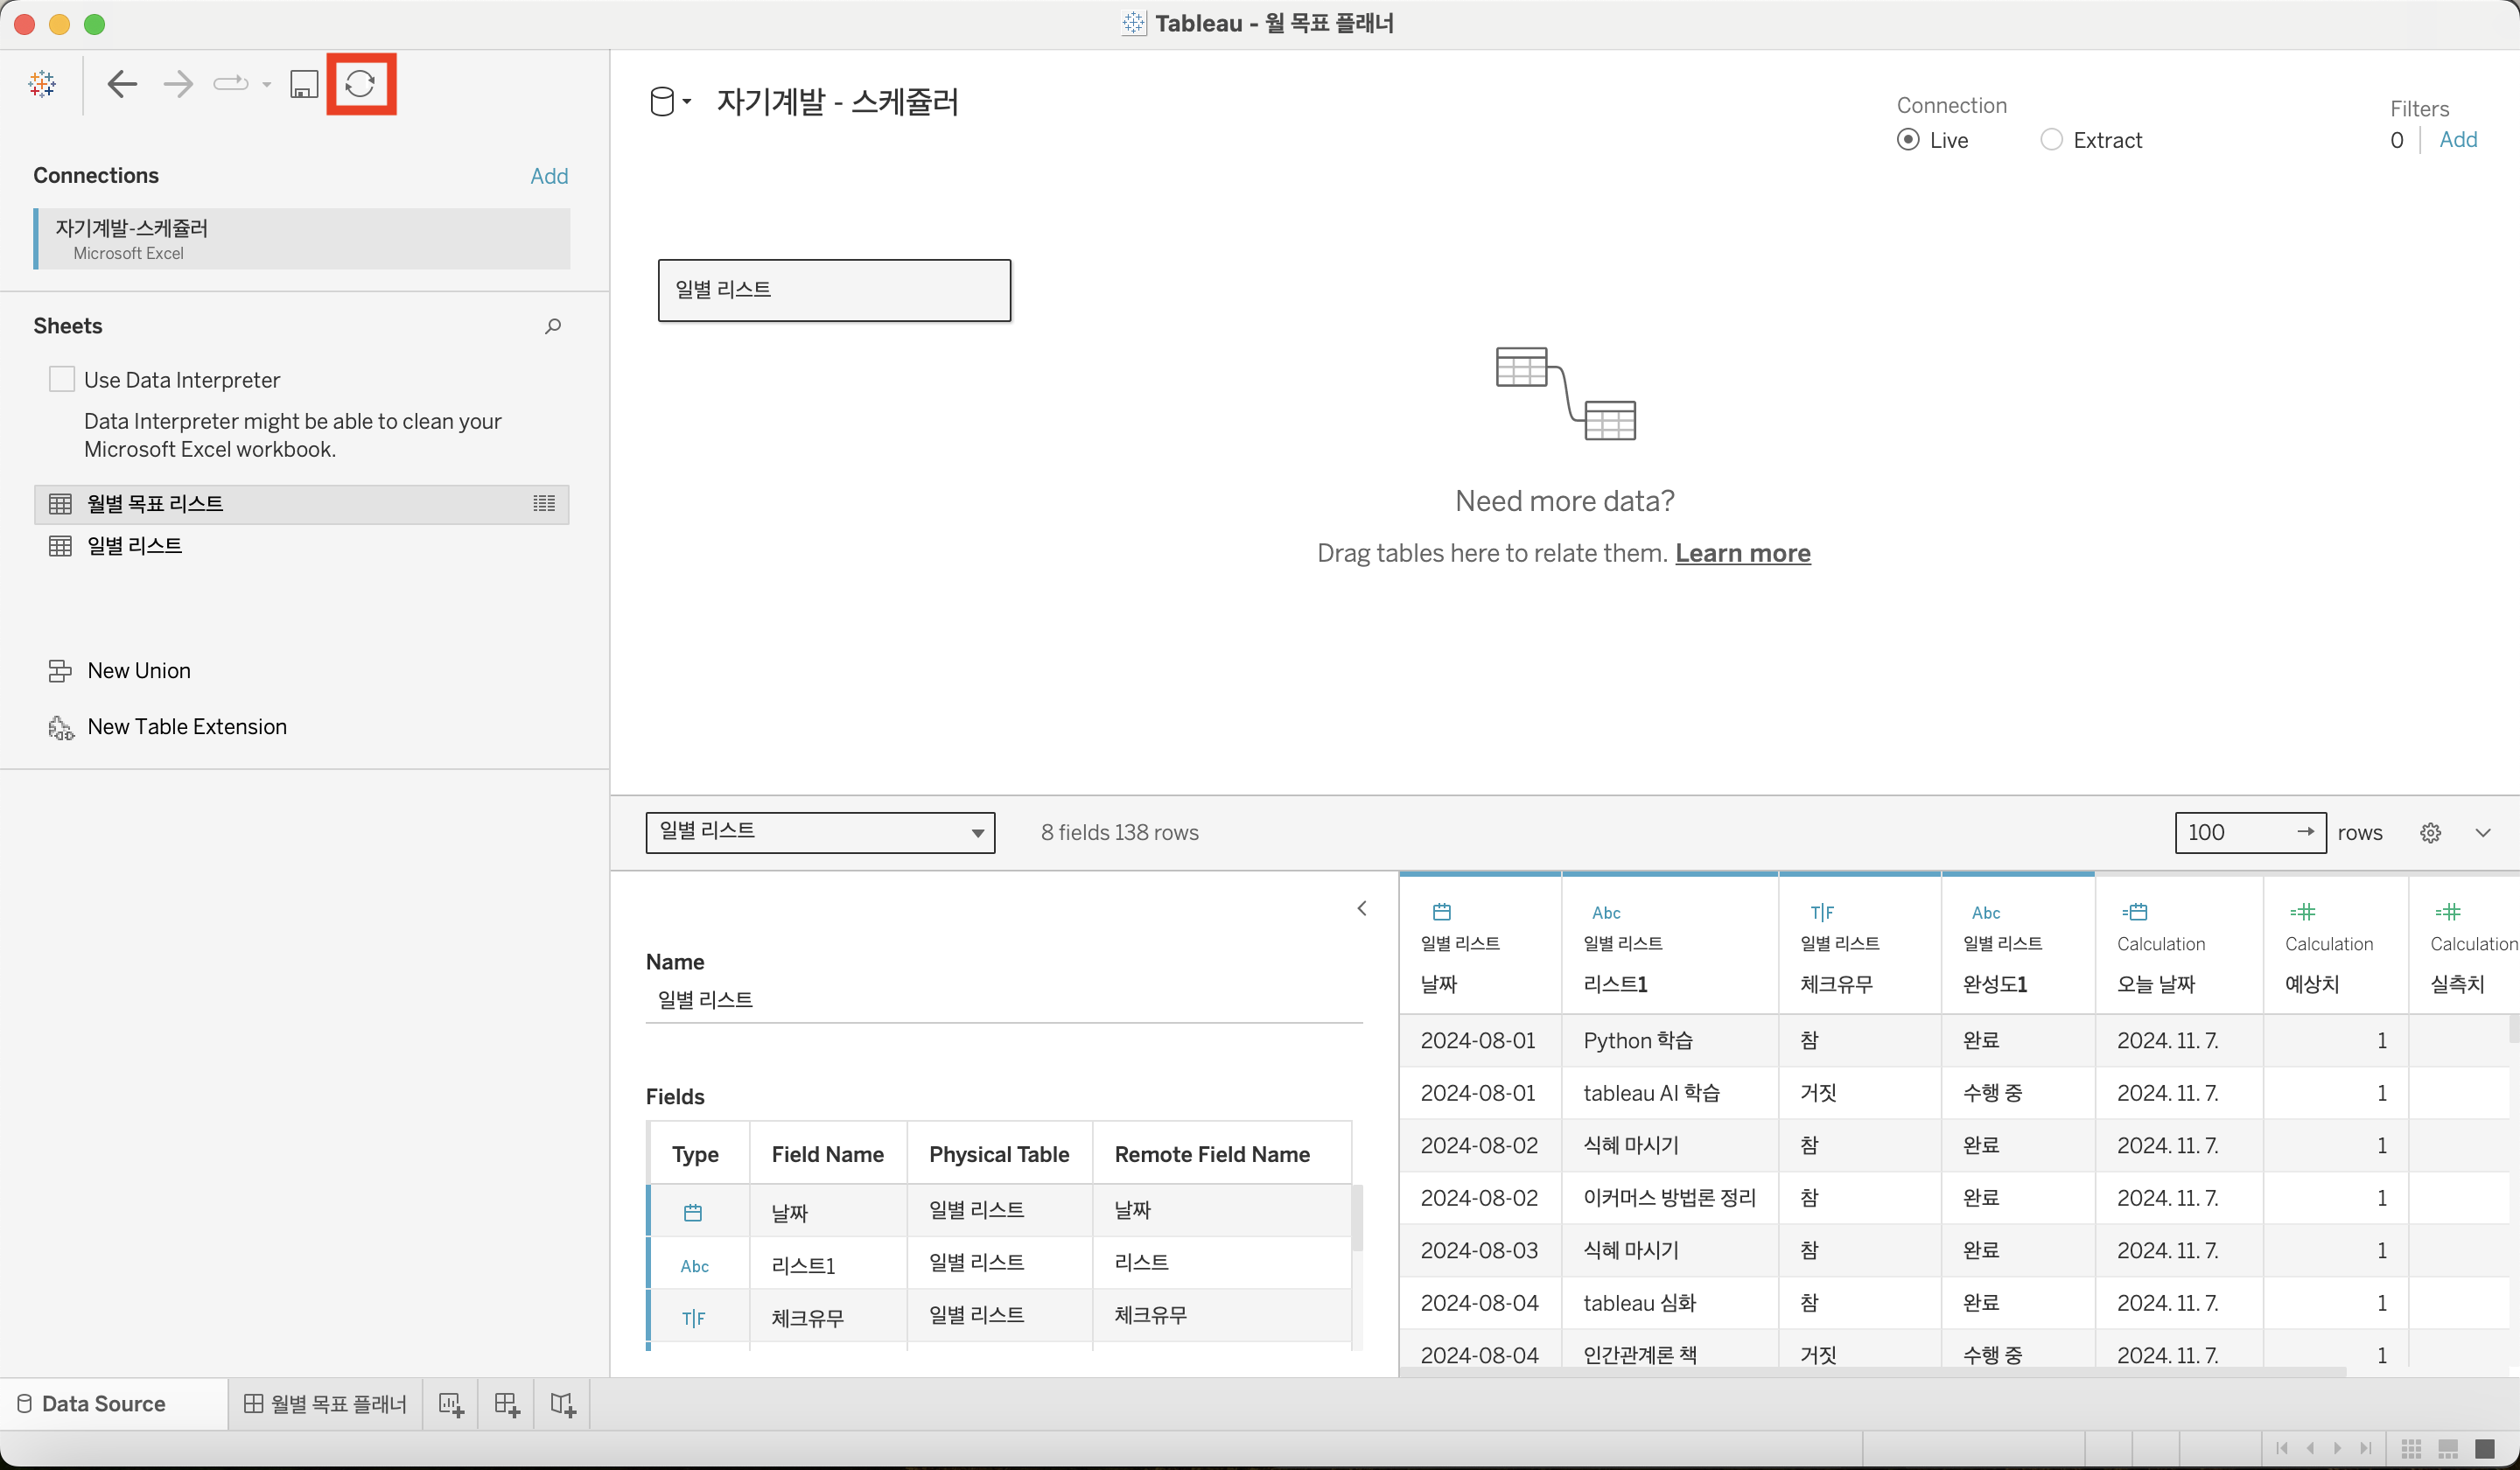Show the filmstrip view

pyautogui.click(x=2448, y=1449)
